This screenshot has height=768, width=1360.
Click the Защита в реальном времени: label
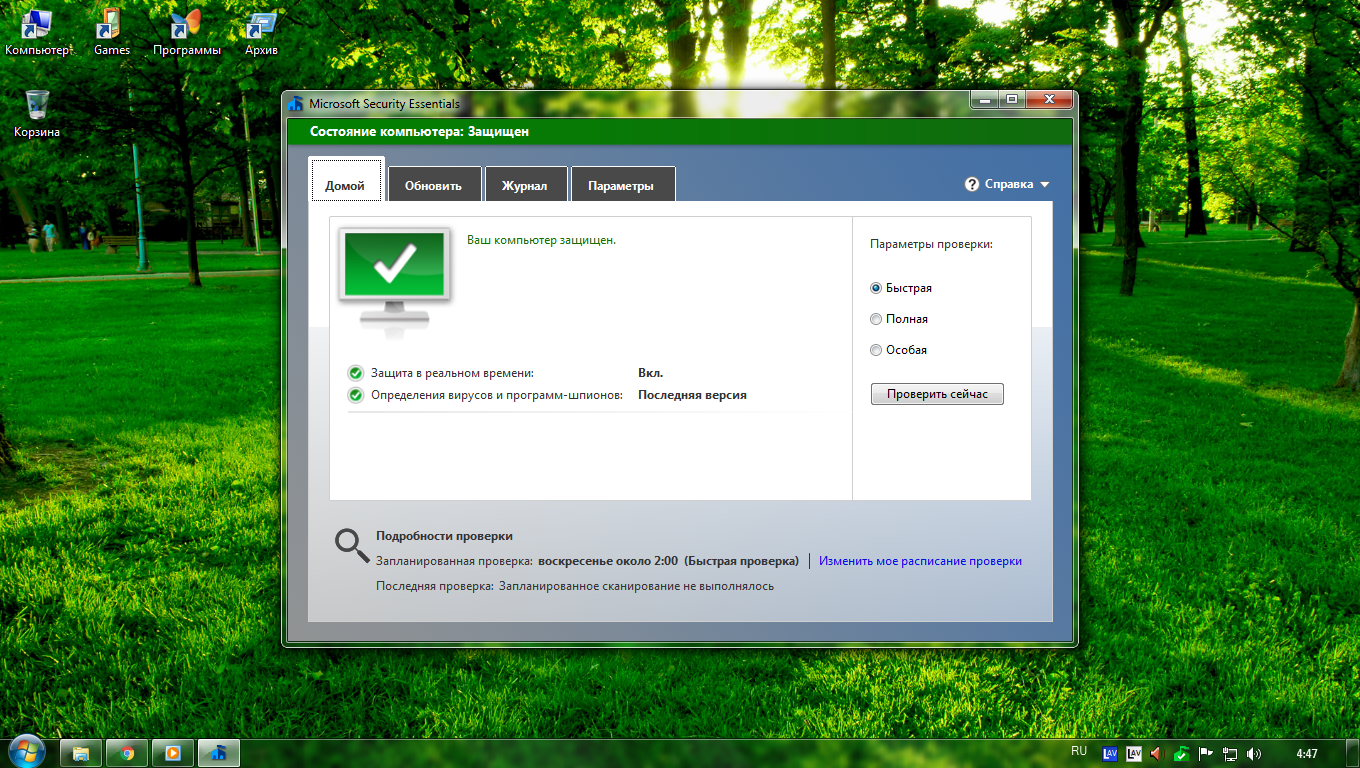[452, 373]
